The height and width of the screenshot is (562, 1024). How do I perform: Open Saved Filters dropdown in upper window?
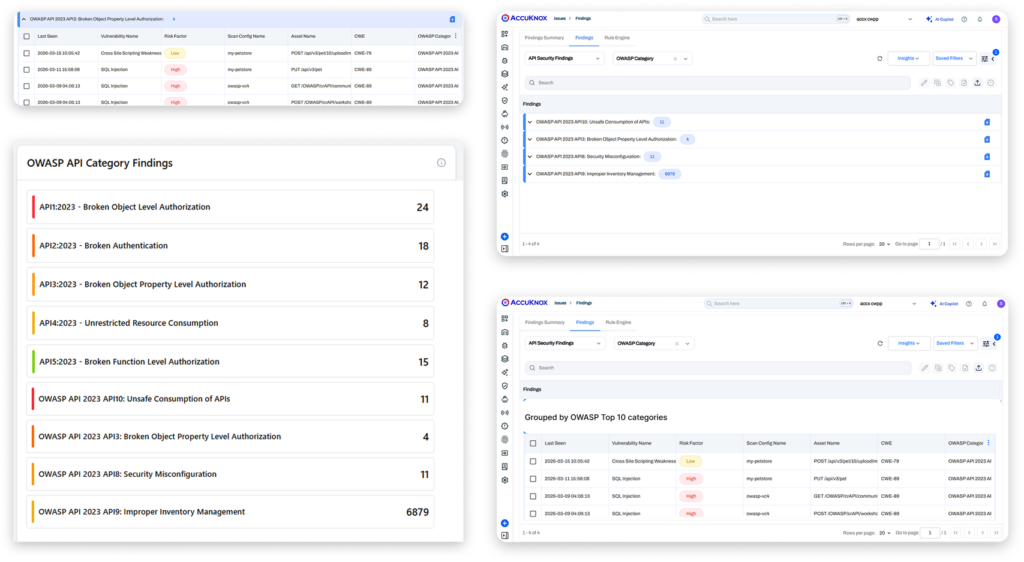pos(953,59)
